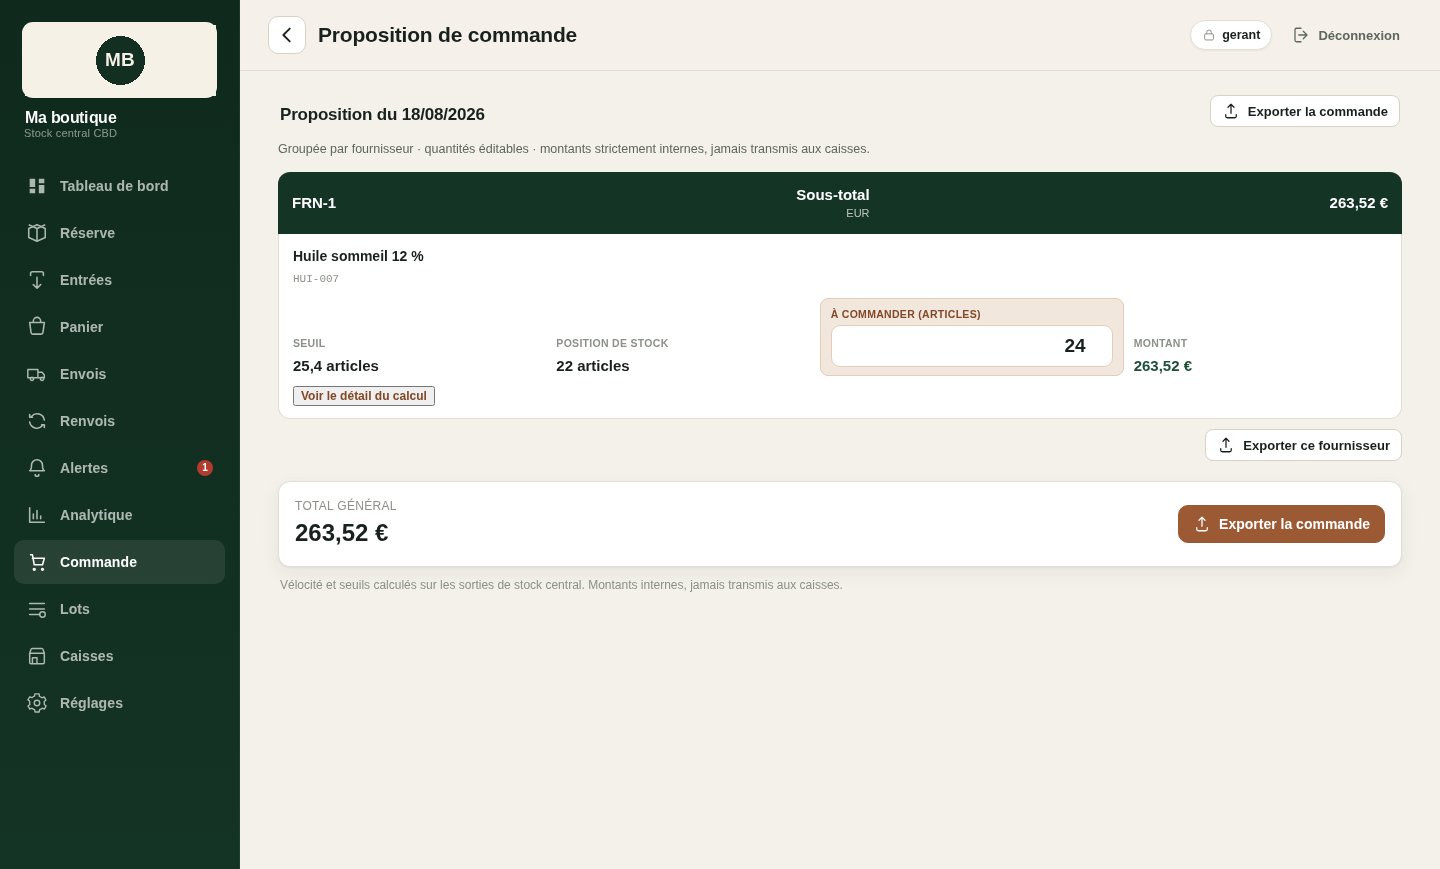Click the Analytique chart icon
1440x869 pixels.
37,515
